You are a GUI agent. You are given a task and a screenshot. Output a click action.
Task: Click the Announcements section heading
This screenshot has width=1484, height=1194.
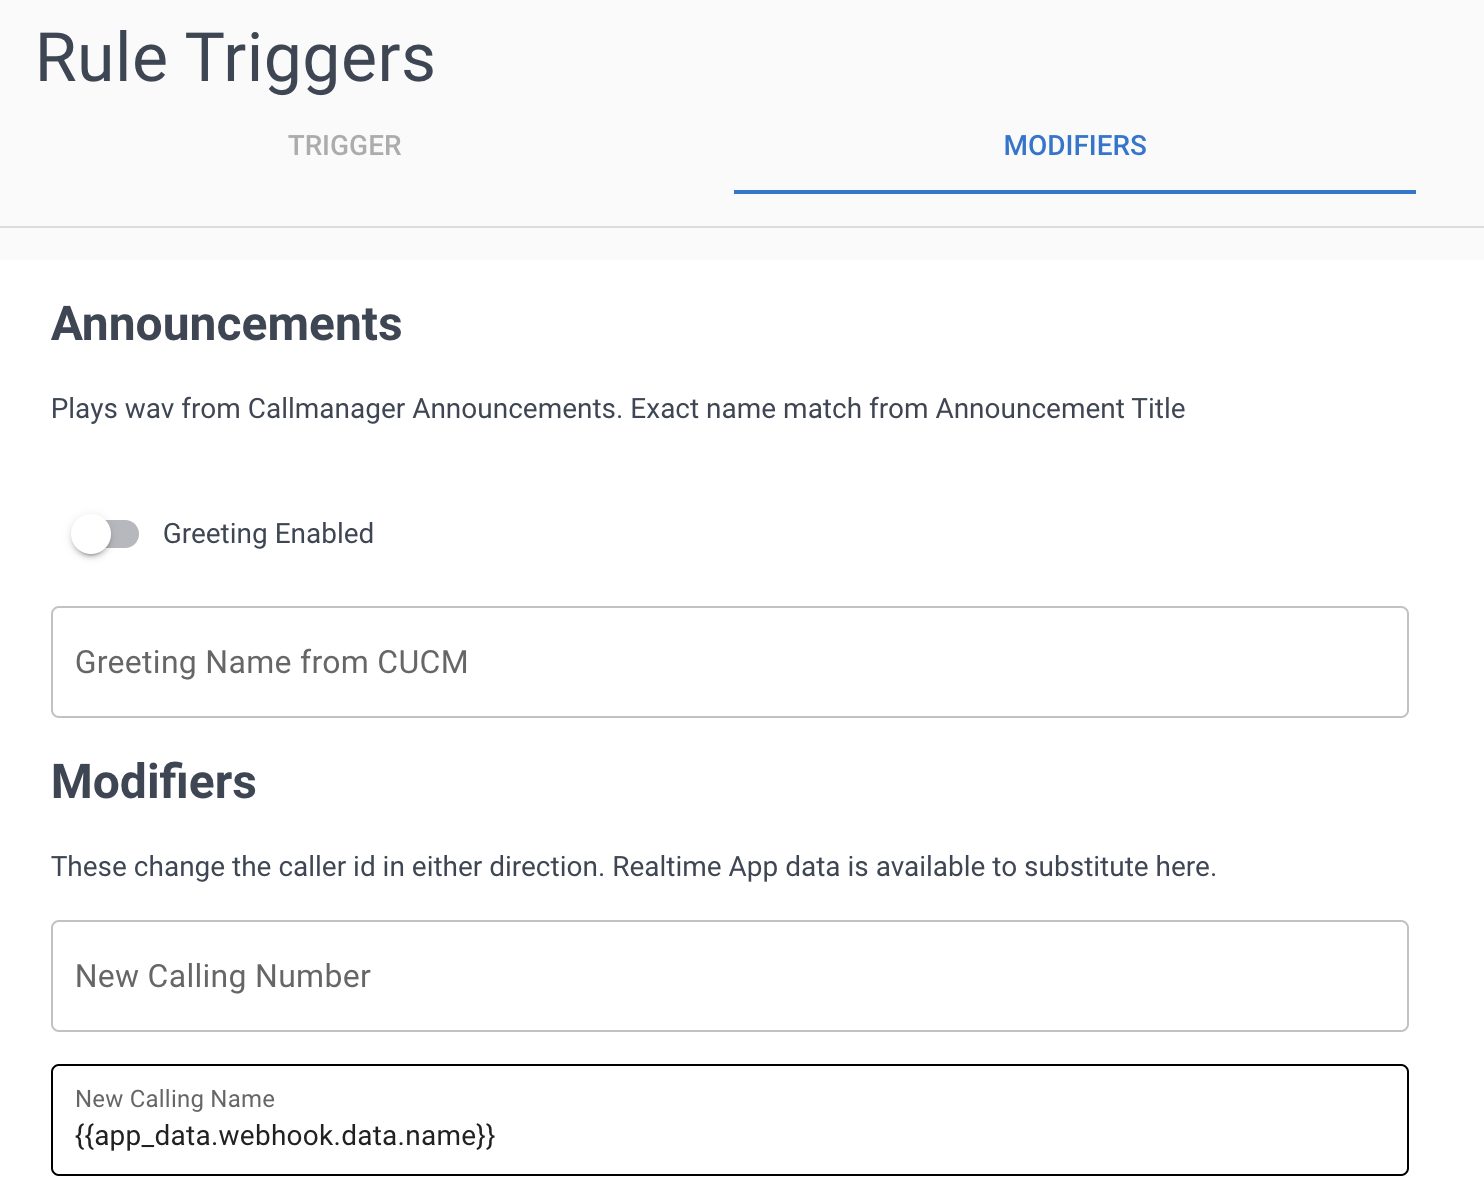(x=227, y=323)
